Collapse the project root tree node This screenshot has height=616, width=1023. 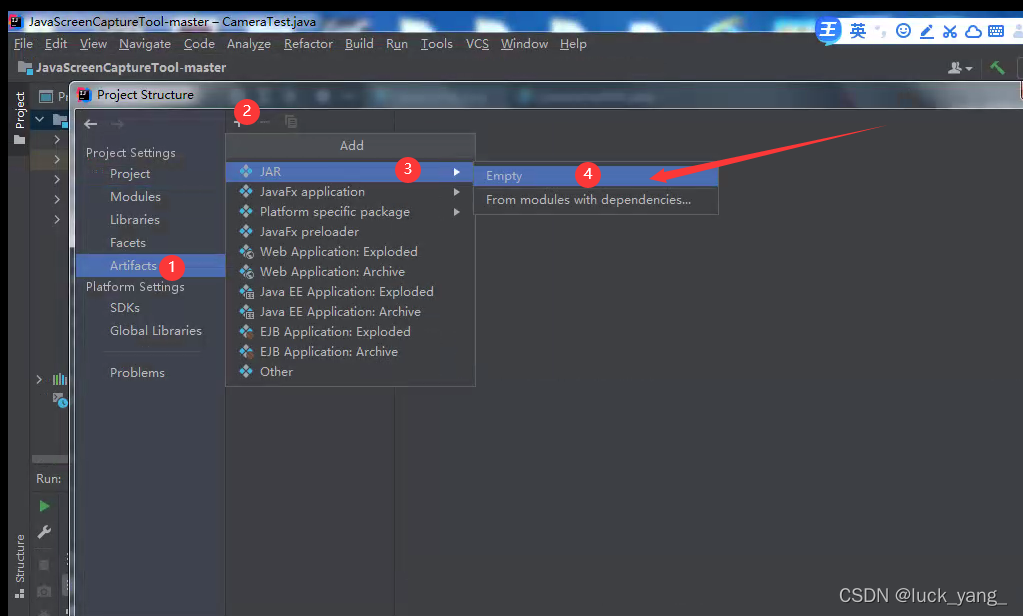(x=39, y=119)
